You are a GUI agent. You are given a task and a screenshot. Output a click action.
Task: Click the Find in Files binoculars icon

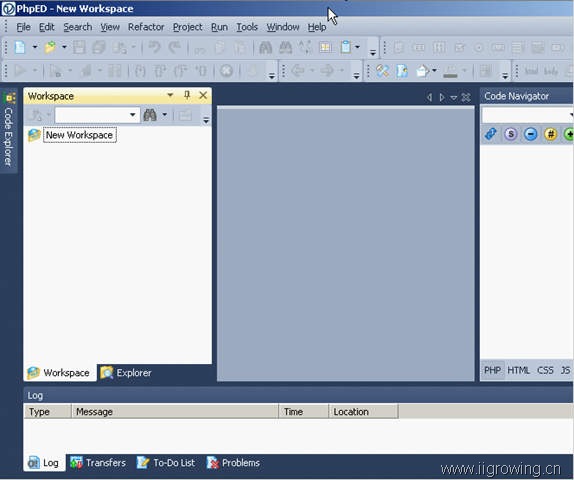pos(286,47)
